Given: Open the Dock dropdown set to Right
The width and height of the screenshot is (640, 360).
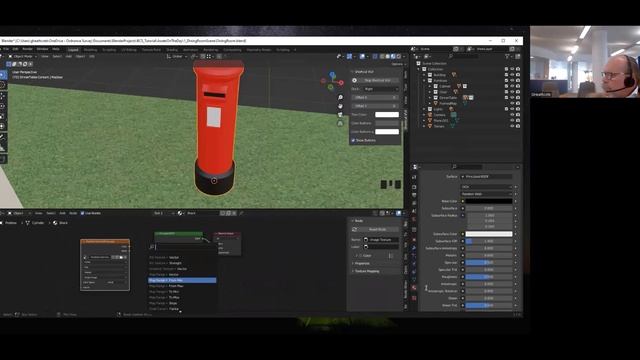Looking at the screenshot, I should point(380,89).
